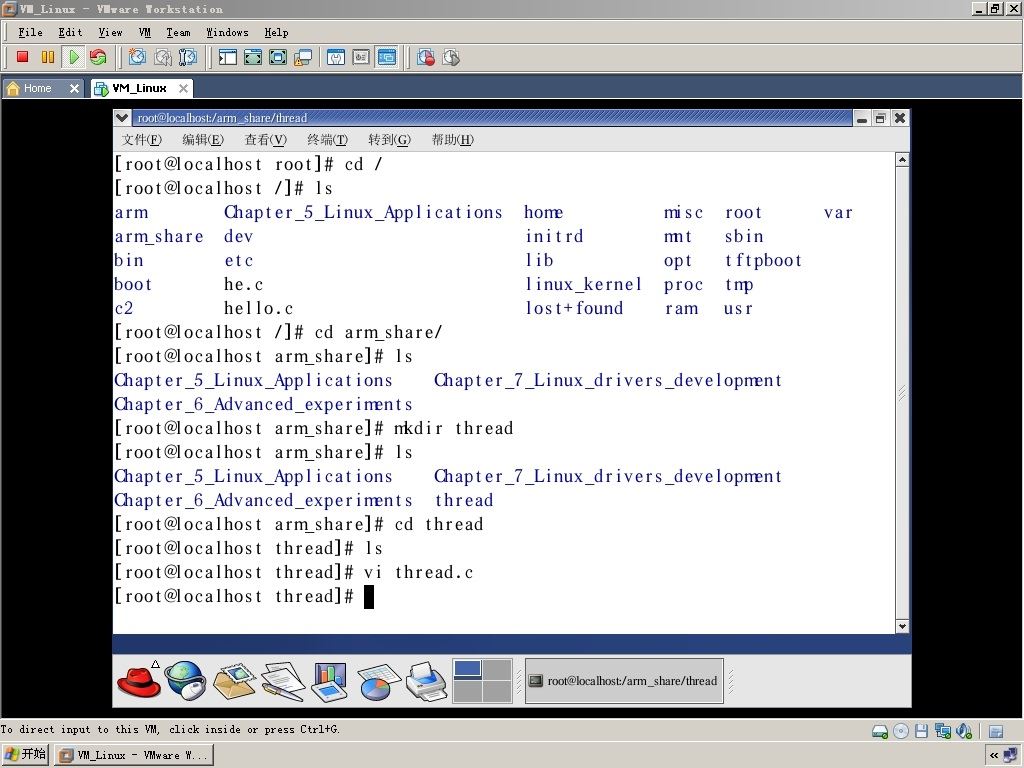This screenshot has height=768, width=1024.
Task: Launch the word processor pen-and-paper icon
Action: 282,681
